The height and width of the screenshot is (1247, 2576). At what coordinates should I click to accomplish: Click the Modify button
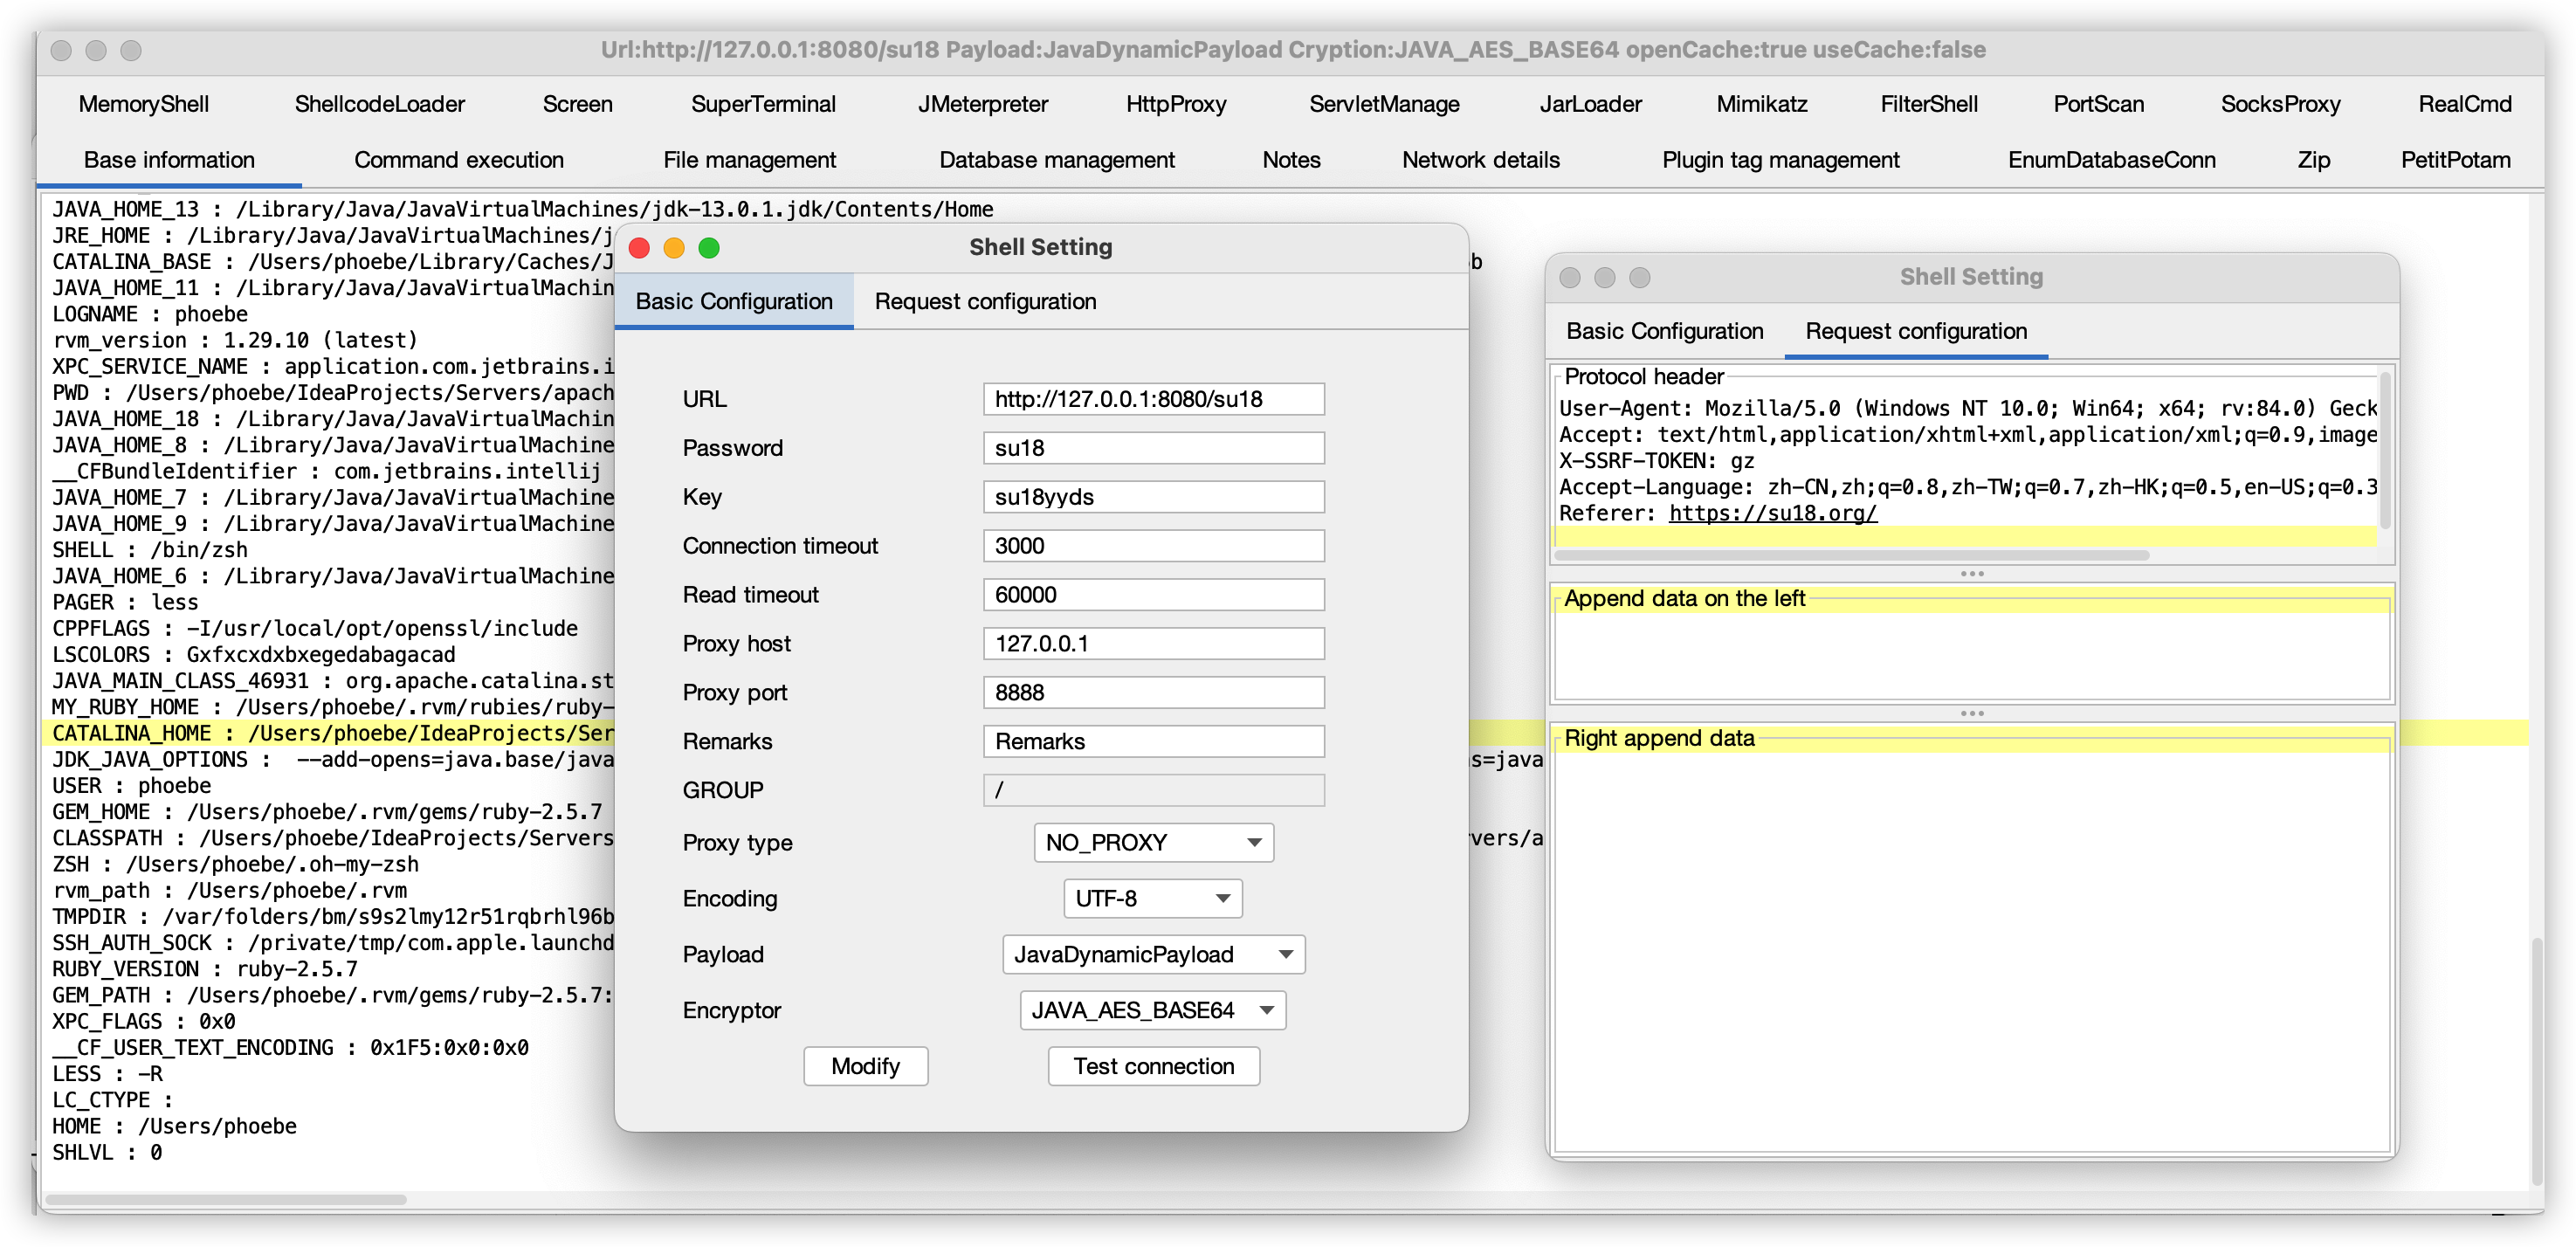[x=865, y=1066]
